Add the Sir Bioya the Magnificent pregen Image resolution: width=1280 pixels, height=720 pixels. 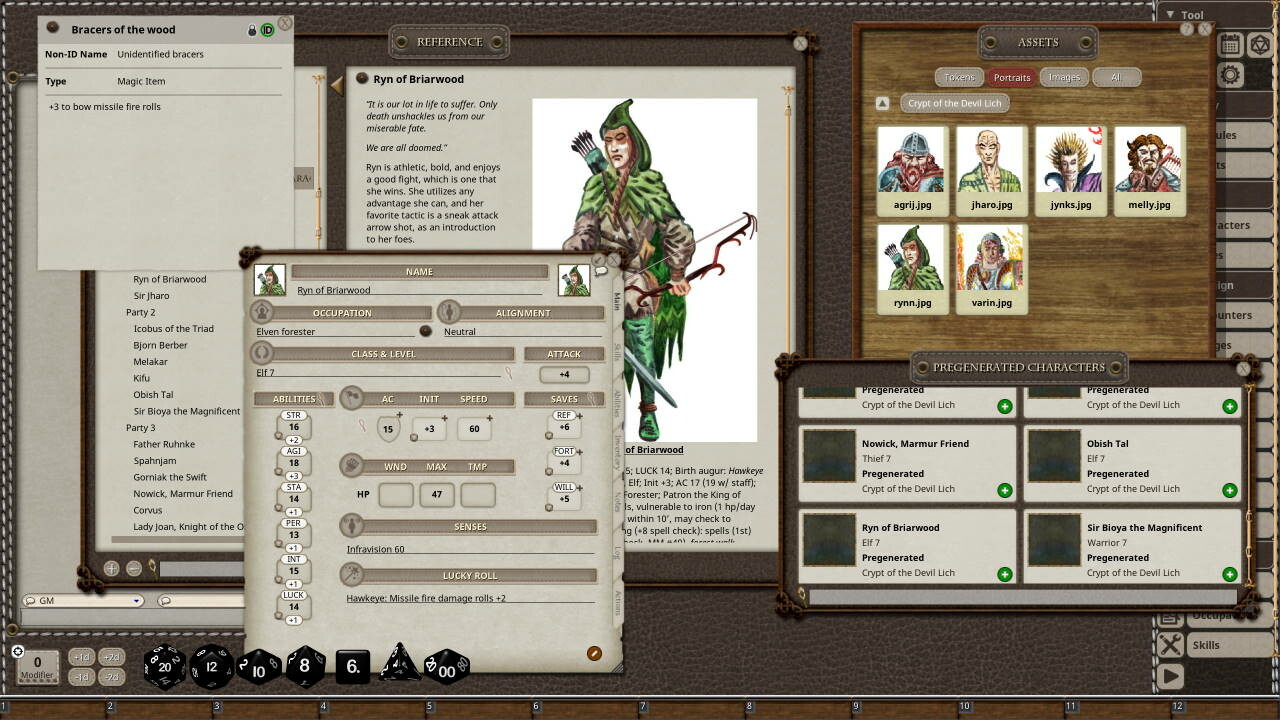1229,574
